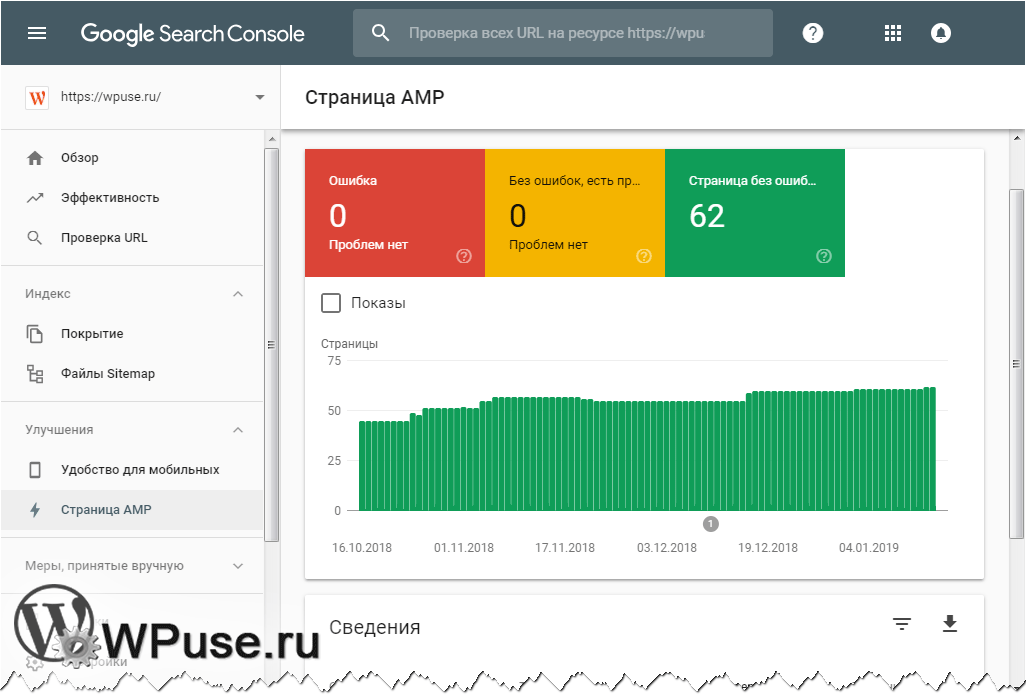Screen dimensions: 1026x695
Task: Collapse the Улучшения section
Action: [238, 430]
